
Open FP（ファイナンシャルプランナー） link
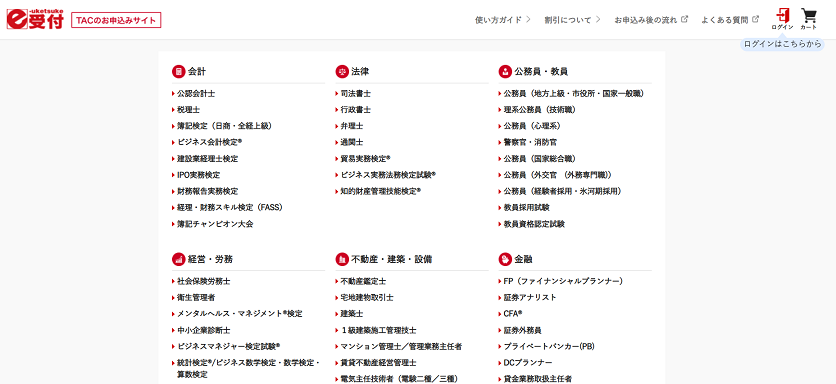point(564,281)
